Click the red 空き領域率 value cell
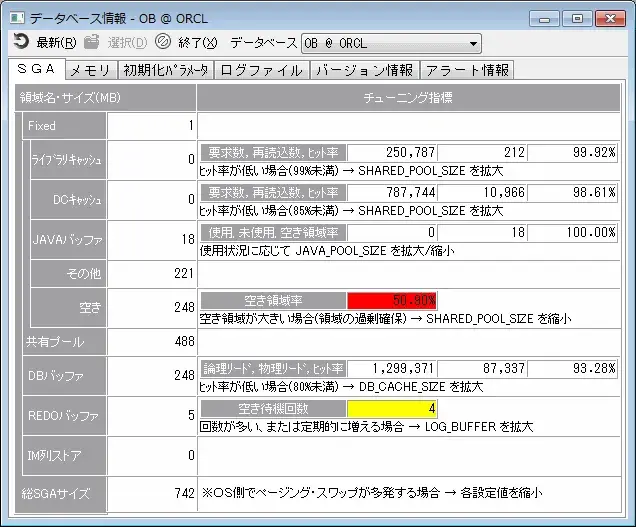Viewport: 636px width, 527px height. [x=391, y=300]
